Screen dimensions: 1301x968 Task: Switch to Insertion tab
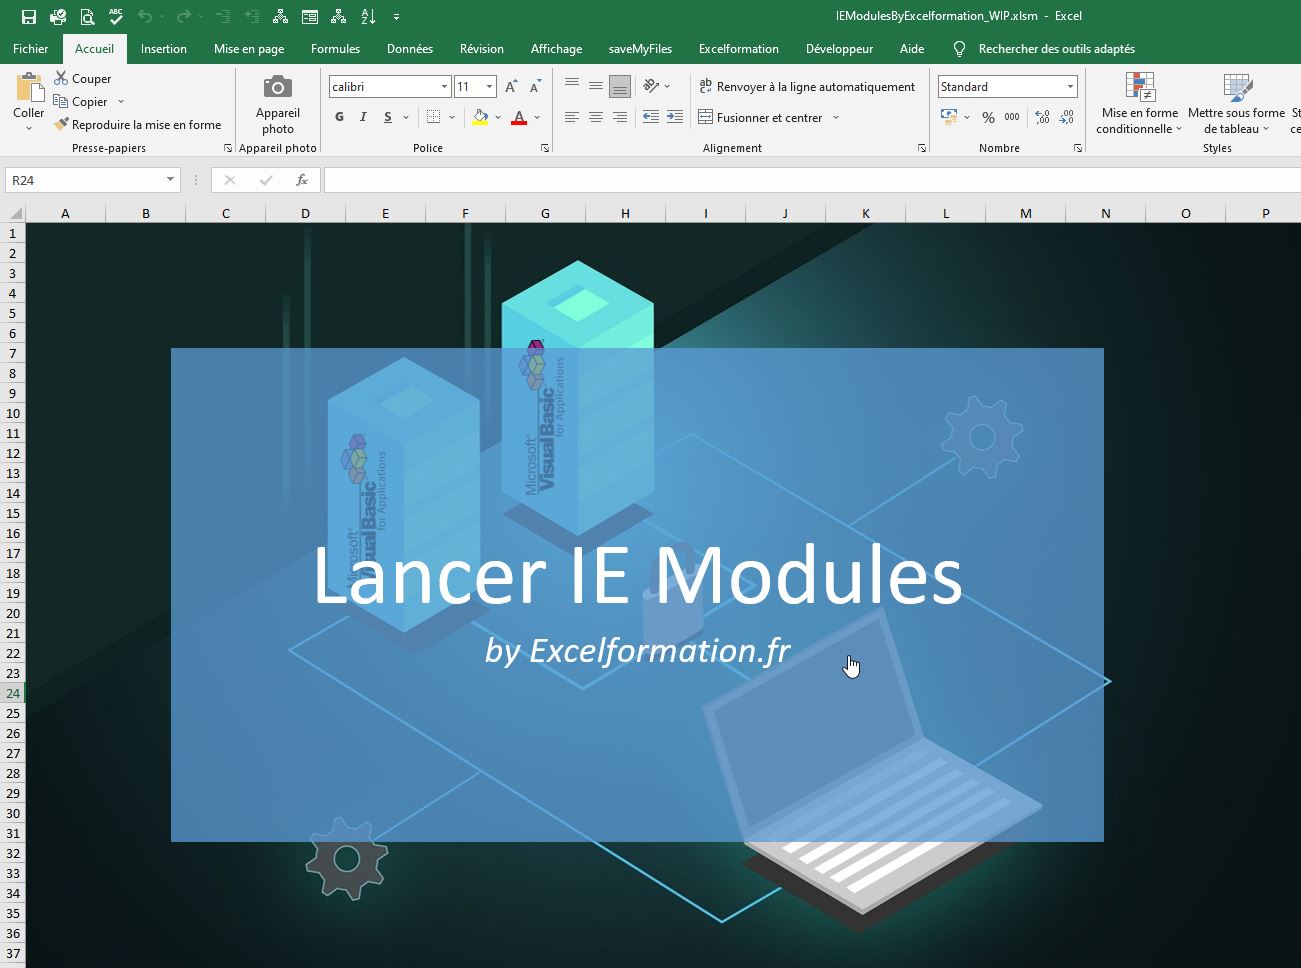pos(164,48)
